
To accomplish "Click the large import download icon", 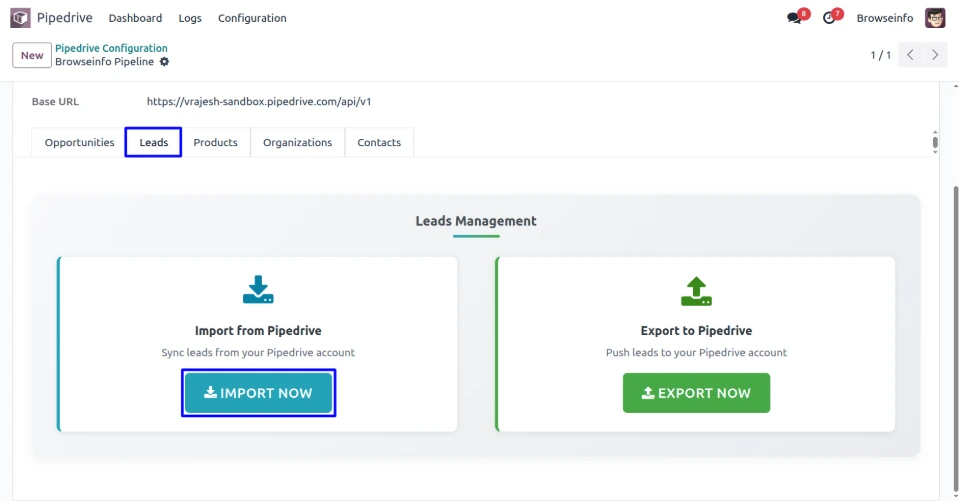I will [258, 290].
